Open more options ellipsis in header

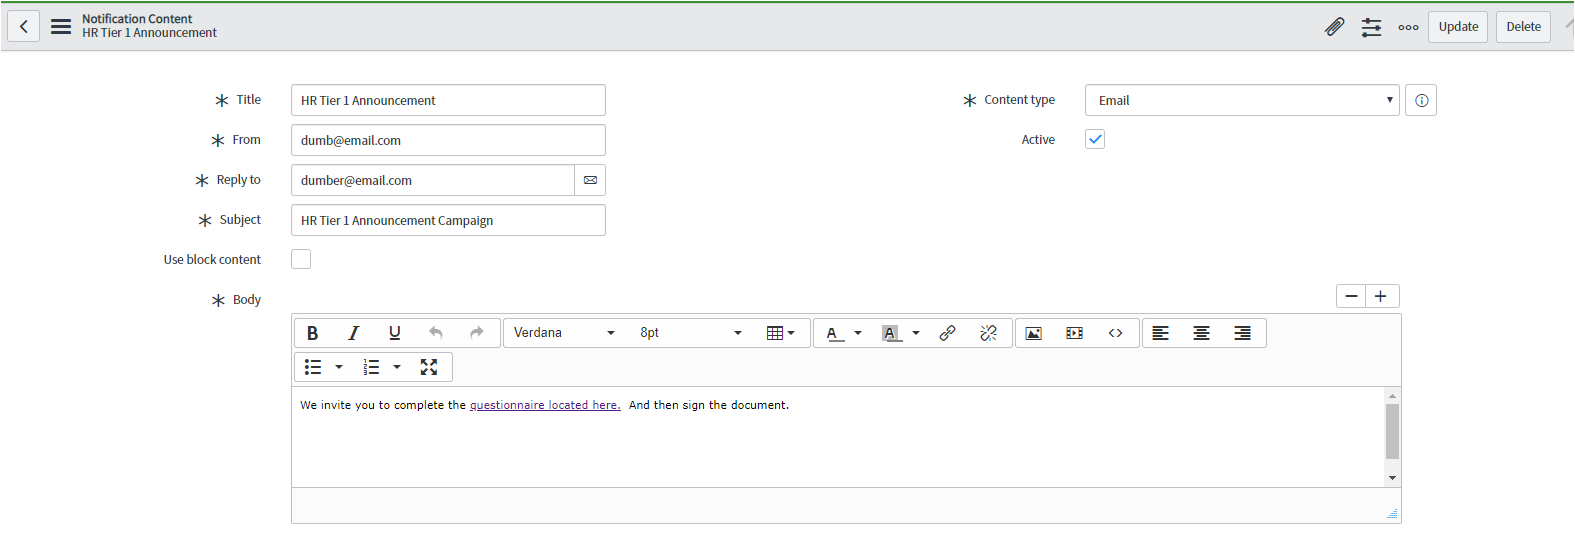[1408, 27]
